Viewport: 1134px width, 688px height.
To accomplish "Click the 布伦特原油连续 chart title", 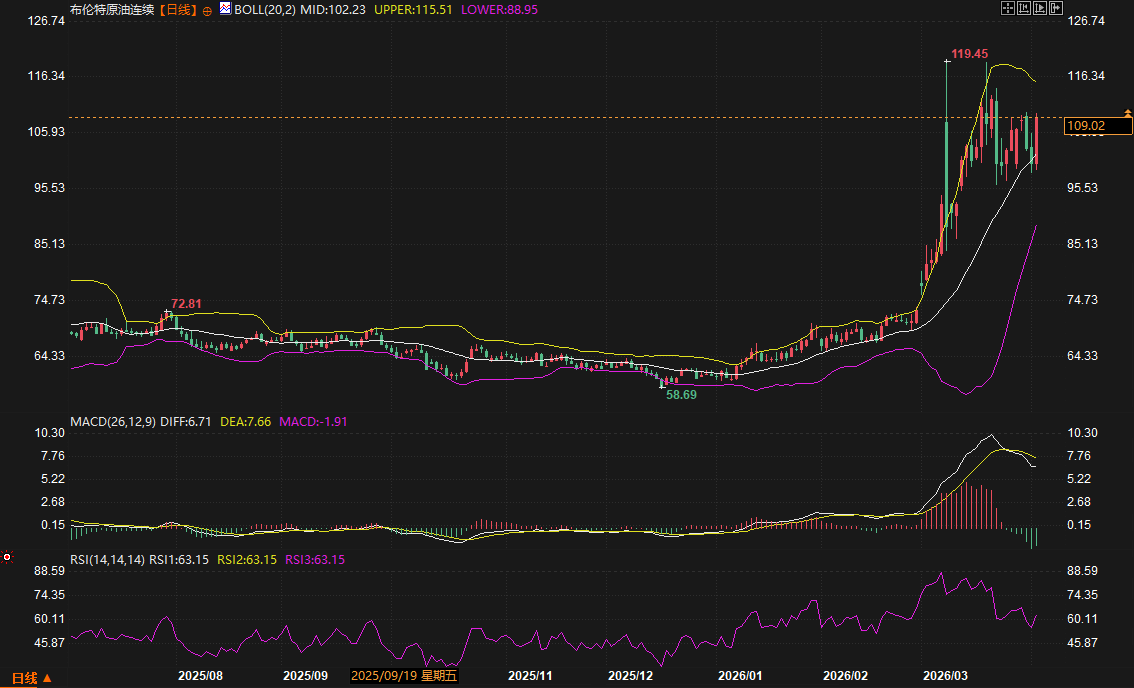I will point(113,9).
